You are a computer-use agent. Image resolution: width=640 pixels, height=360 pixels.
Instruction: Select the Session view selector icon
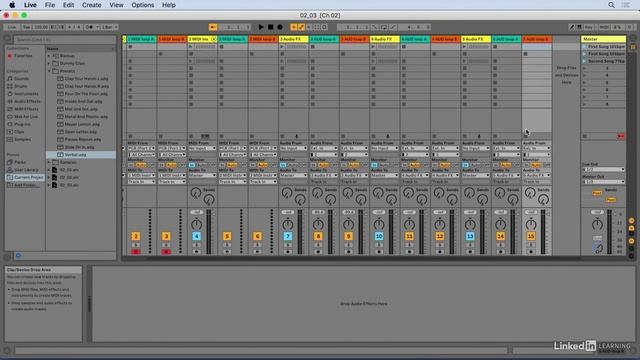coord(633,47)
